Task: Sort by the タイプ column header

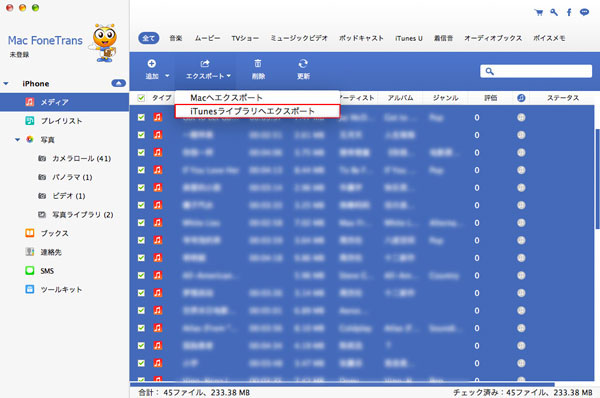Action: tap(162, 98)
